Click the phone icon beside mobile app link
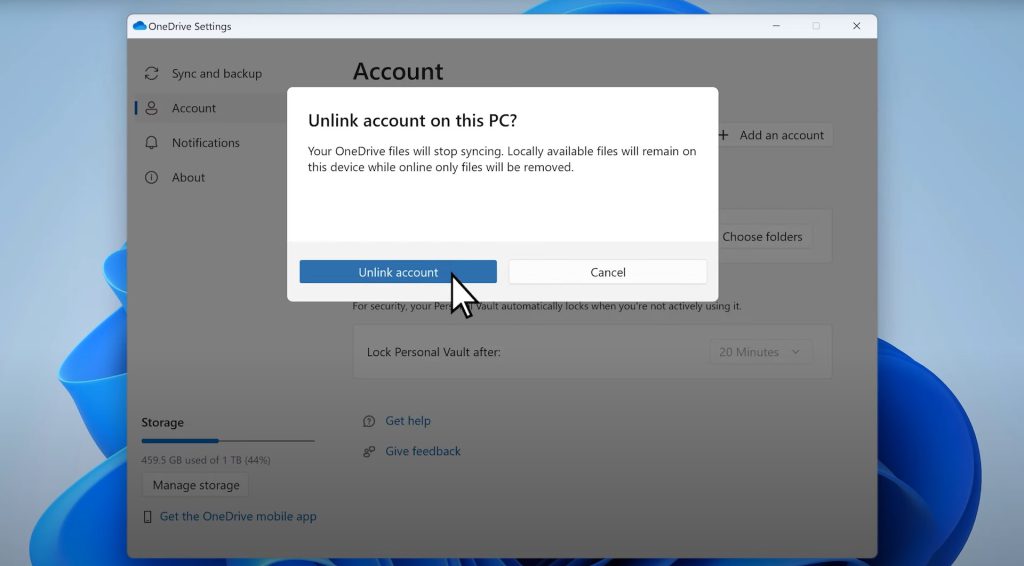The height and width of the screenshot is (566, 1024). coord(148,517)
